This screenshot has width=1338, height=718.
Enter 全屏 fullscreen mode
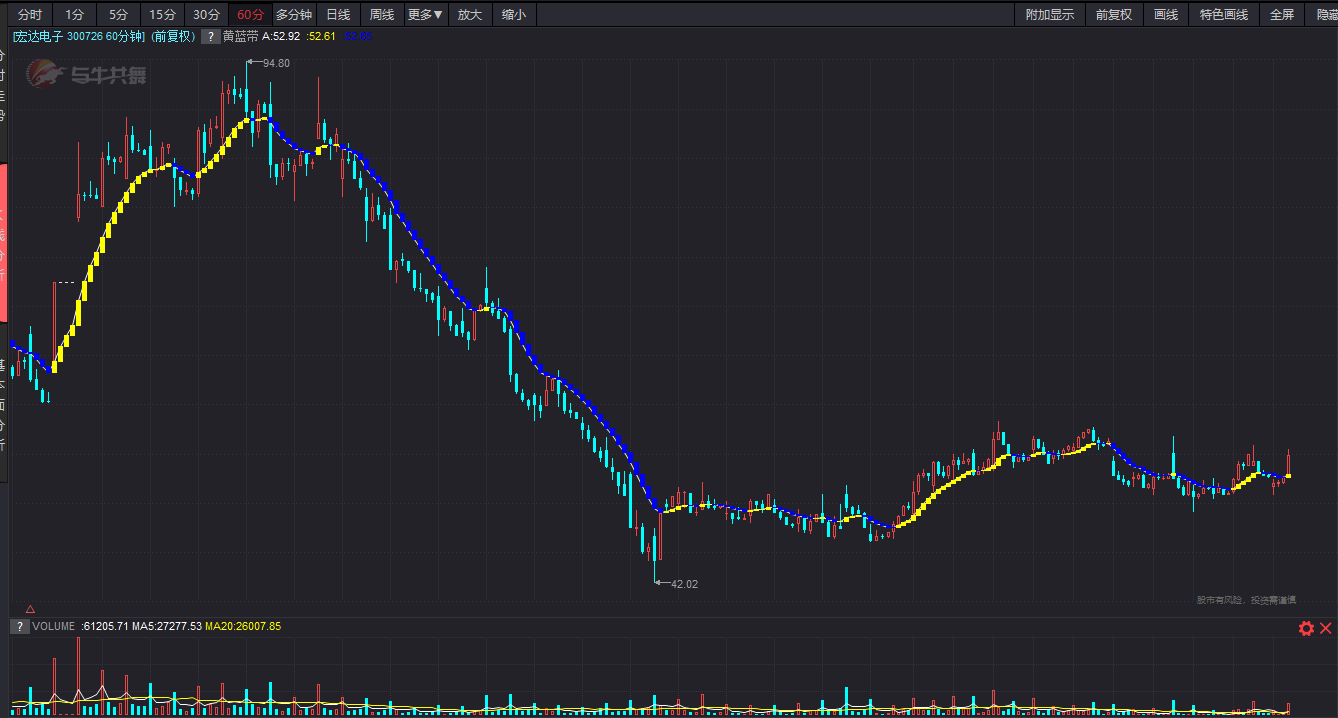[1282, 14]
